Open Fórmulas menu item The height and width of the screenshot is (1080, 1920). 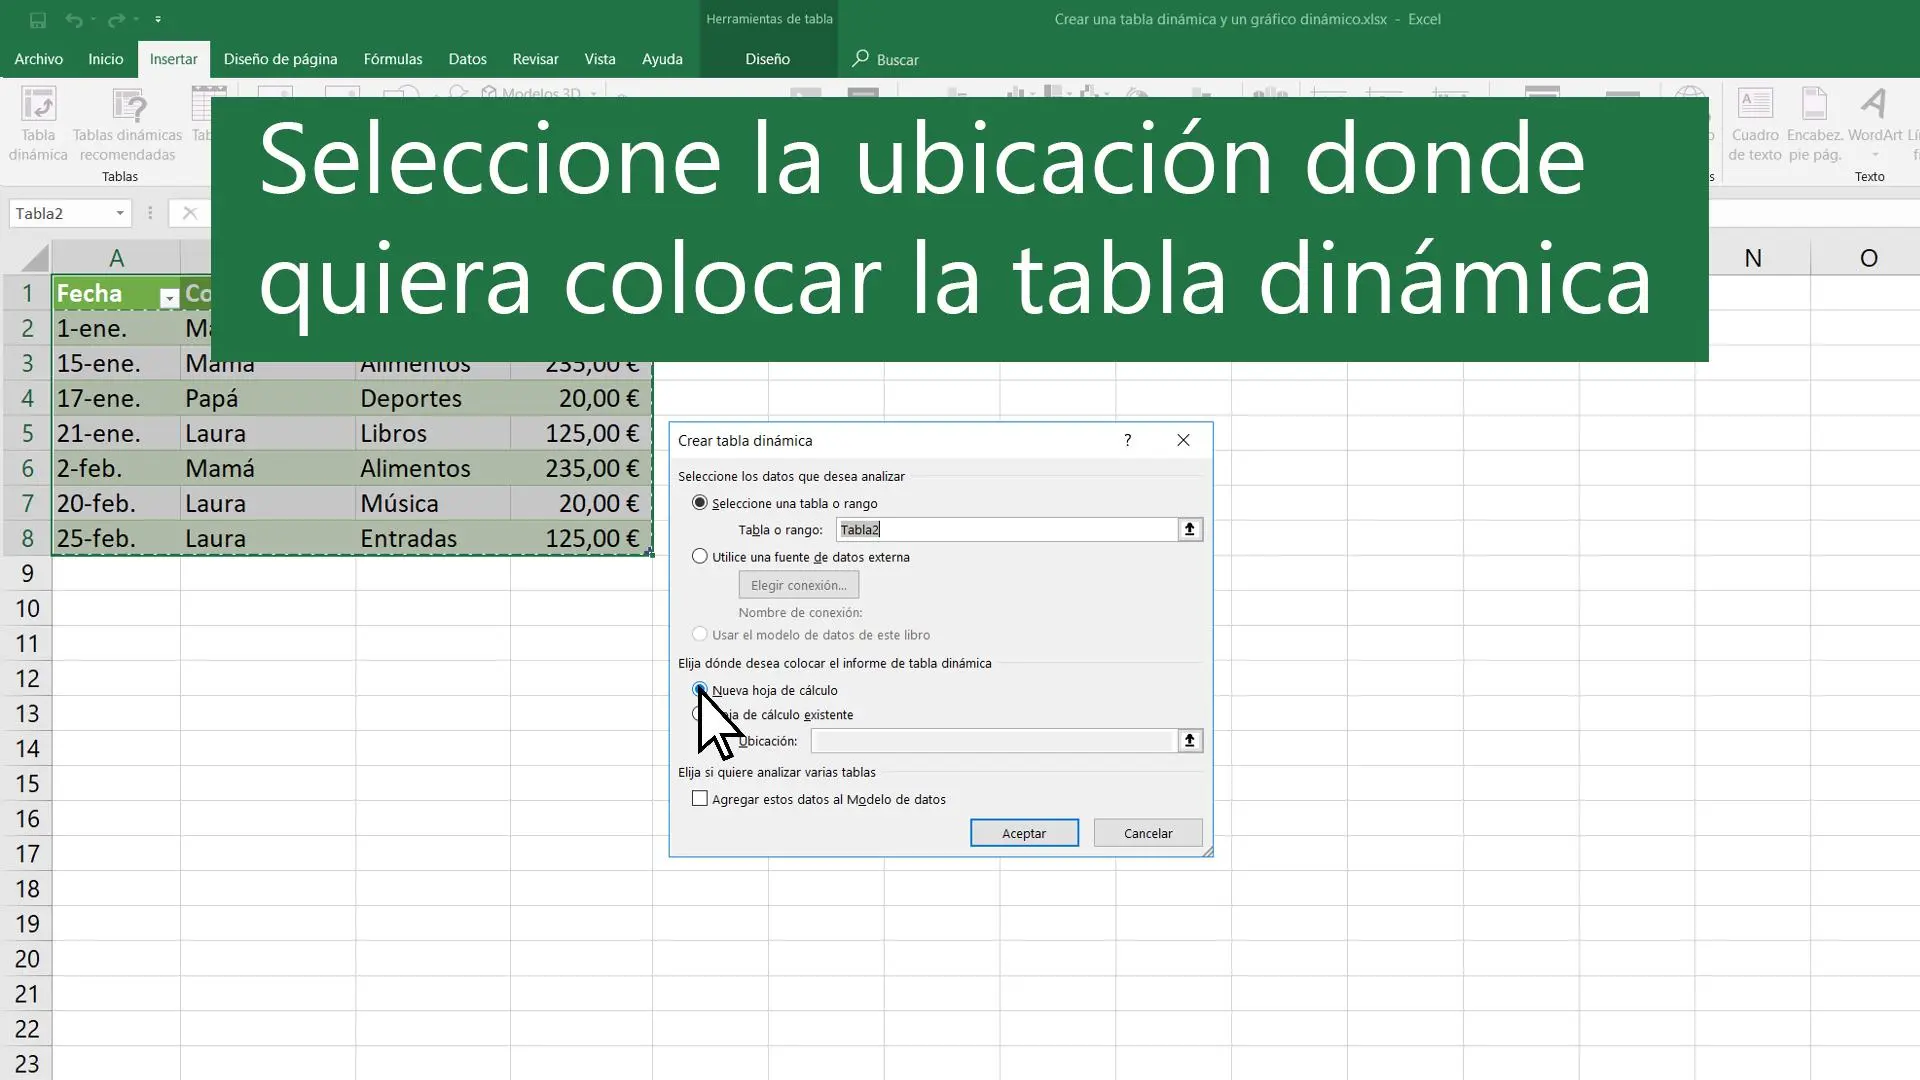click(x=392, y=58)
